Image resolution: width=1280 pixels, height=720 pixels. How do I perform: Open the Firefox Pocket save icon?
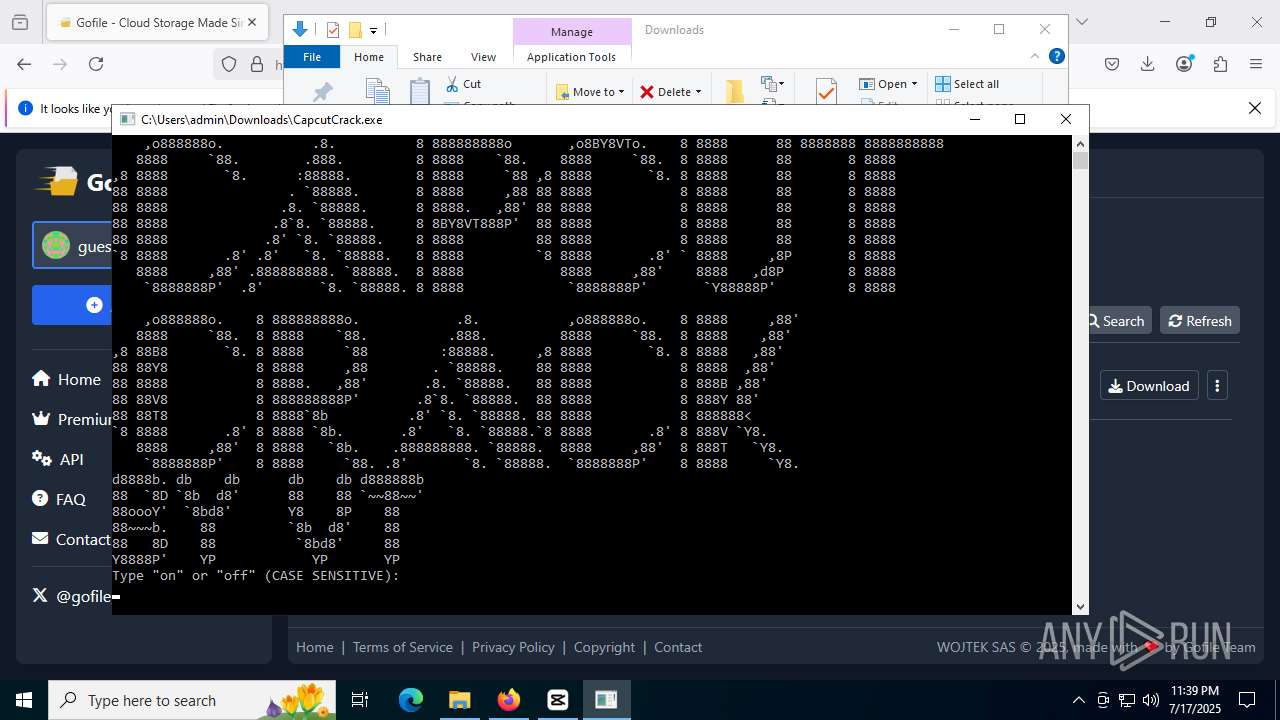pos(1112,64)
